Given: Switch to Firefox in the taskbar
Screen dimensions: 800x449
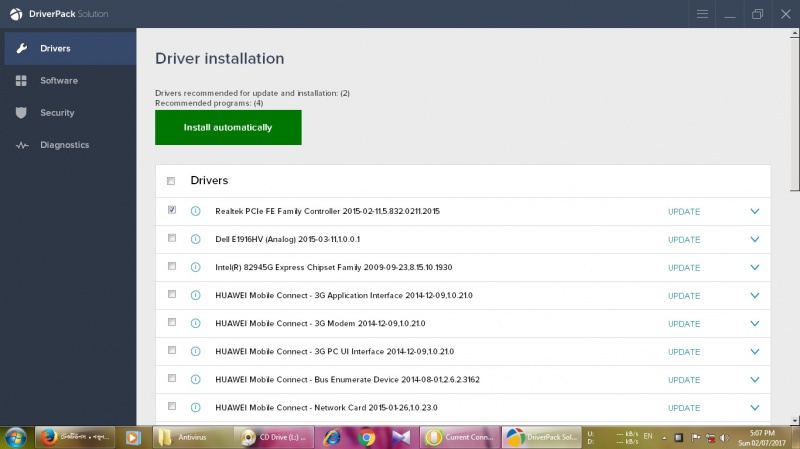Looking at the screenshot, I should click(75, 437).
